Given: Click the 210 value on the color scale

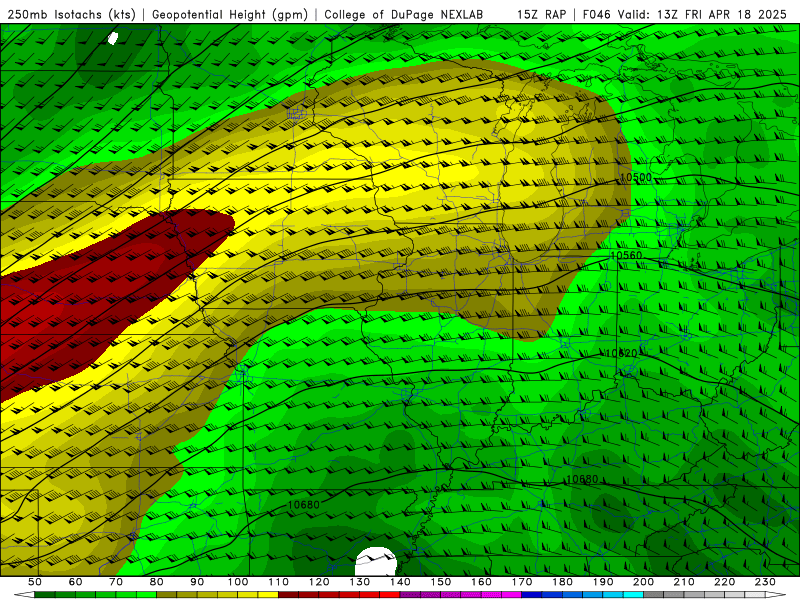Looking at the screenshot, I should pos(684,582).
